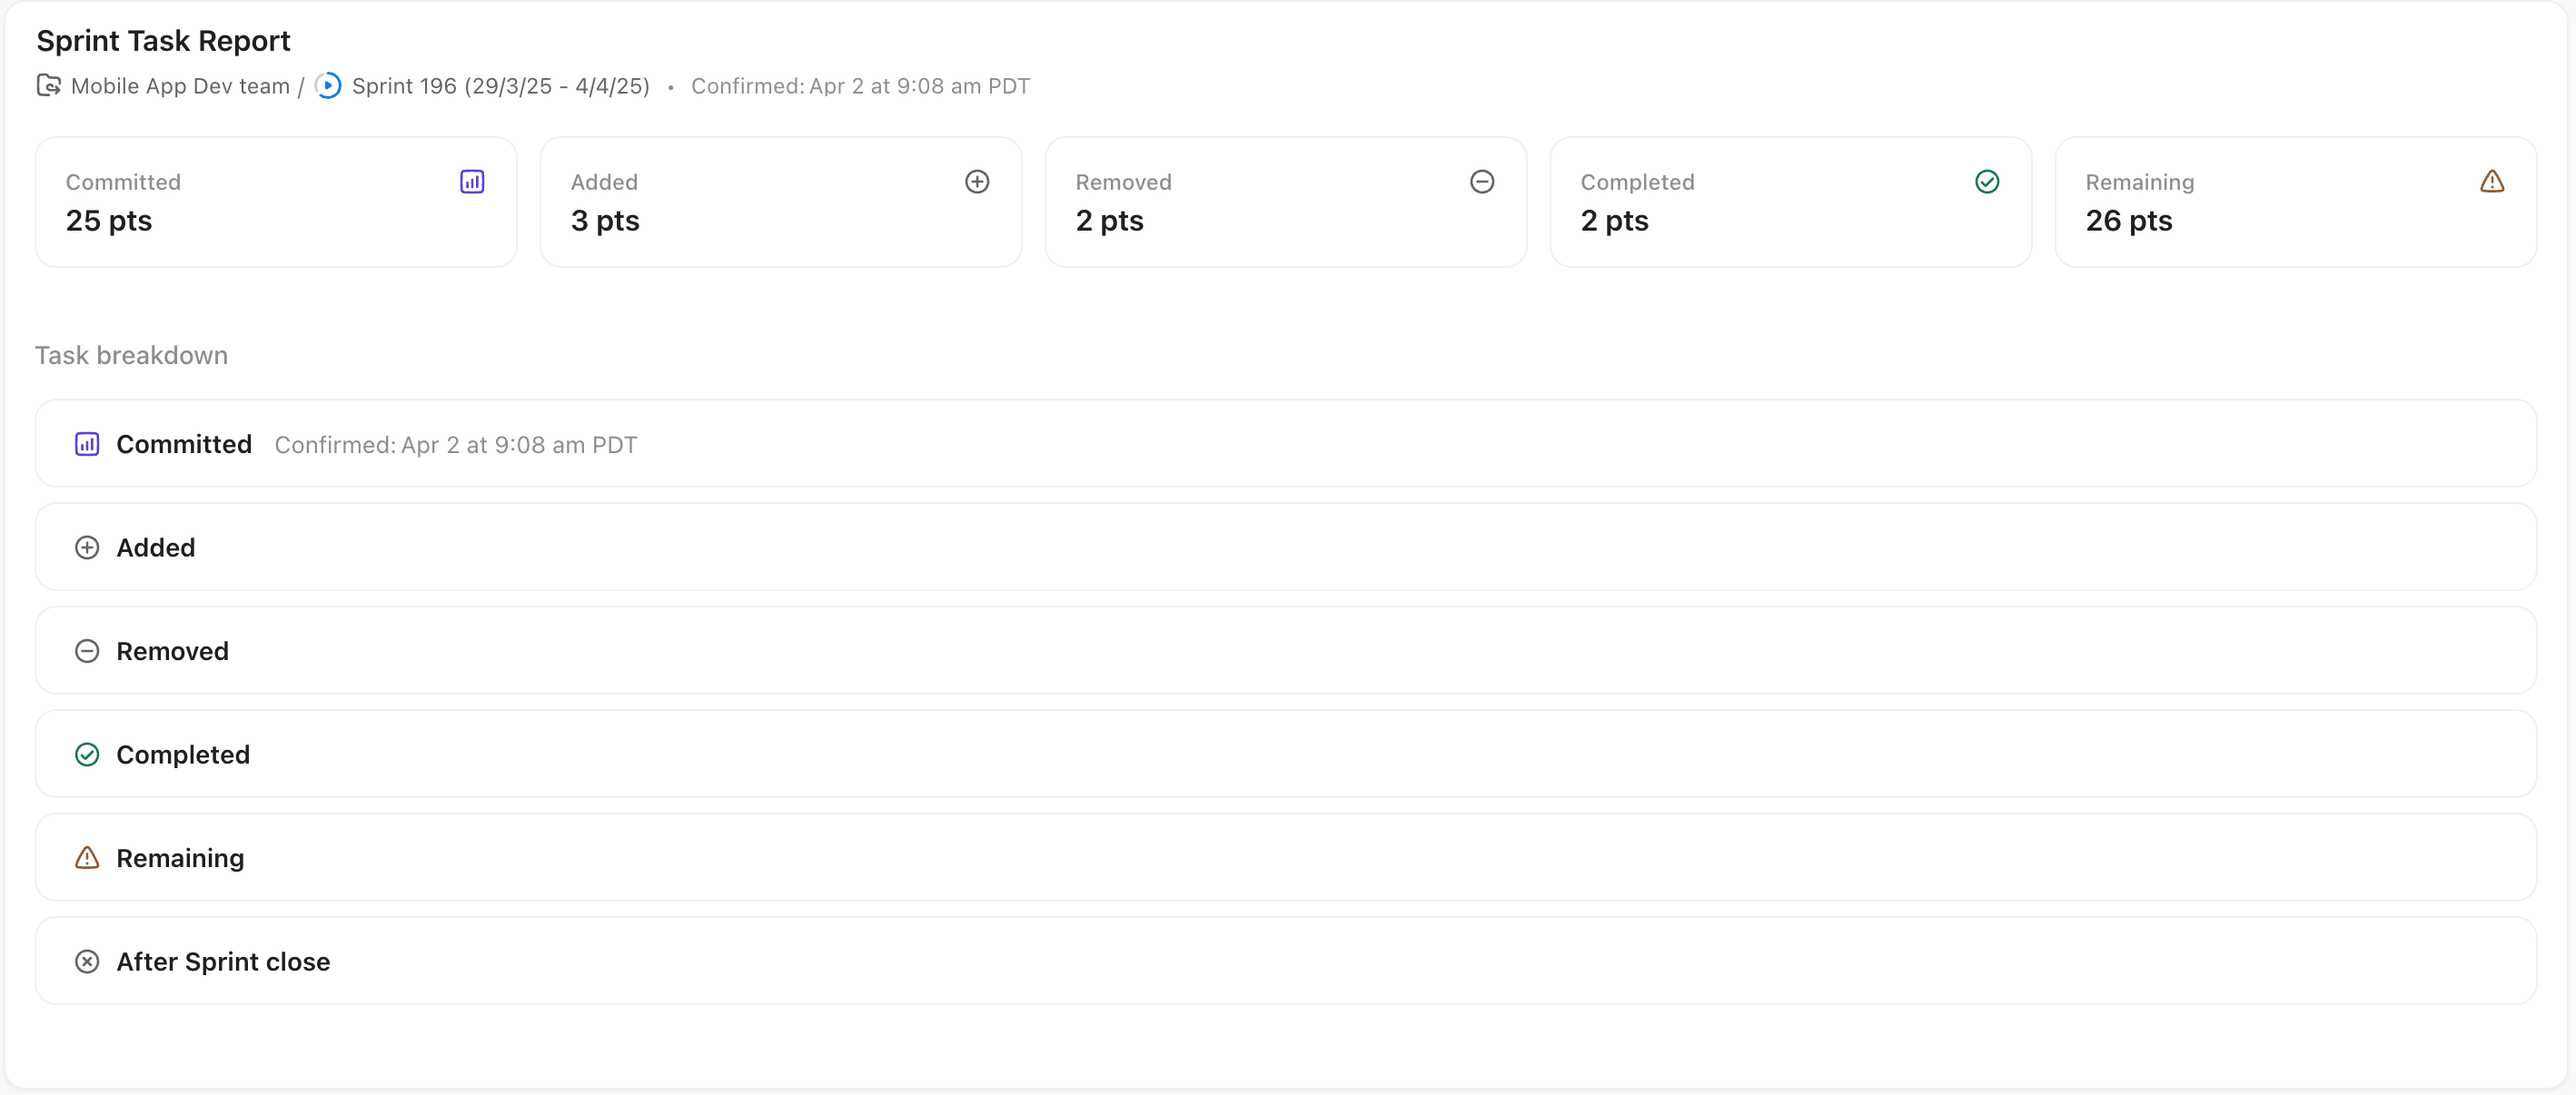Click the Mobile App Dev team folder icon
This screenshot has height=1095, width=2576.
coord(49,86)
